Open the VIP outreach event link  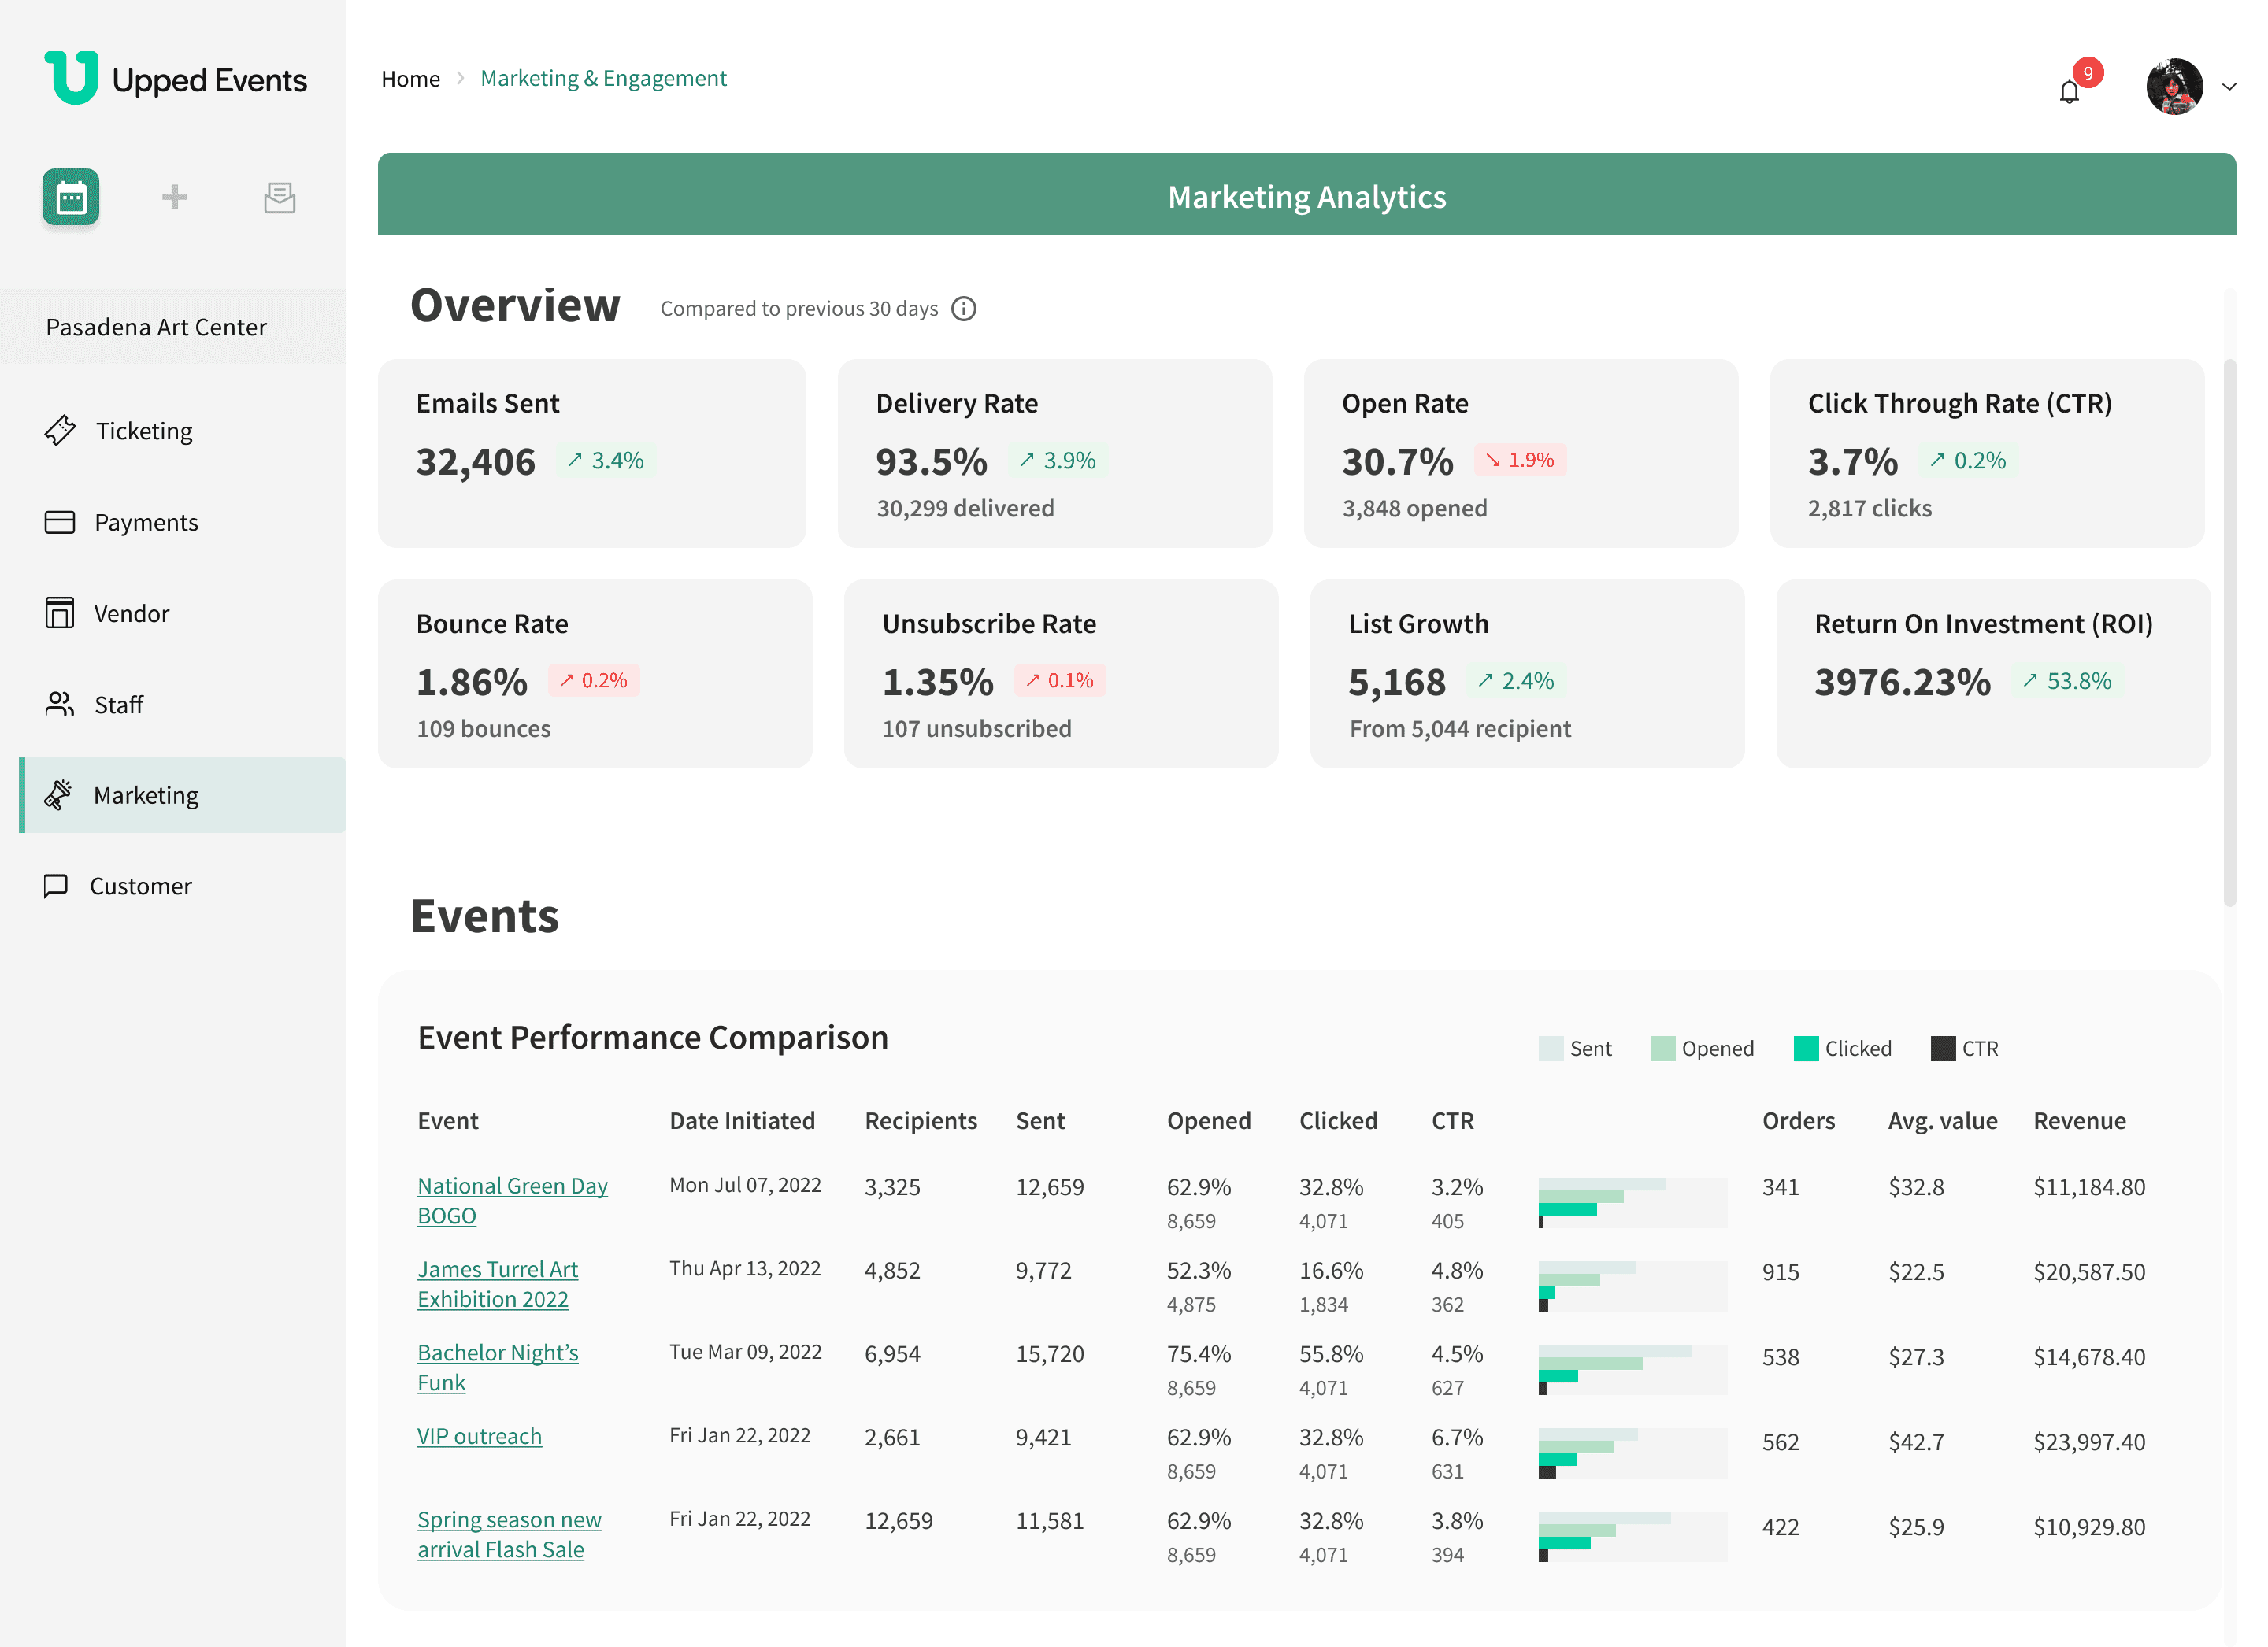coord(479,1436)
